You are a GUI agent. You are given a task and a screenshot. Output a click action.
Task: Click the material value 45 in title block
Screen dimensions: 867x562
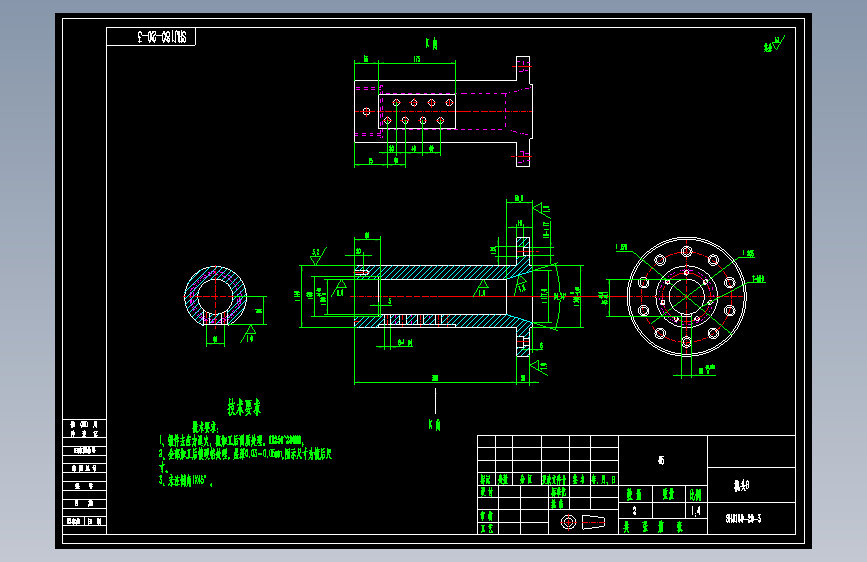[661, 460]
